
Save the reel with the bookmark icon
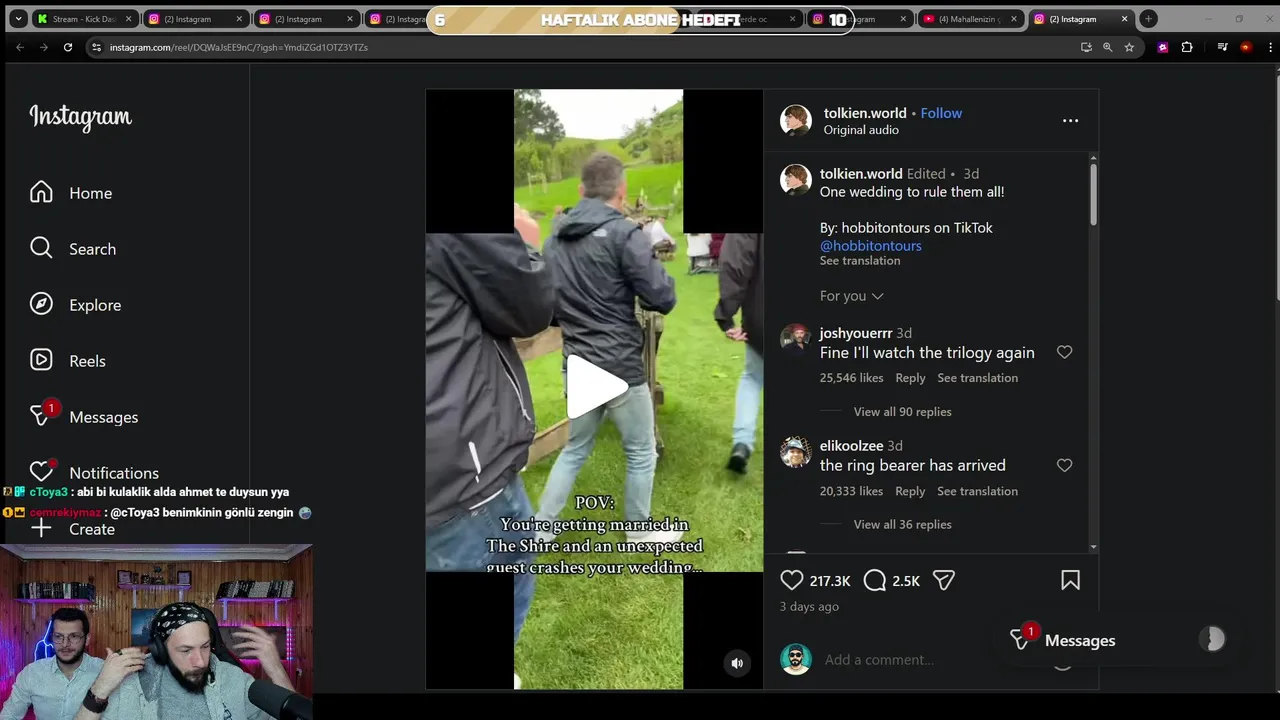pos(1070,580)
